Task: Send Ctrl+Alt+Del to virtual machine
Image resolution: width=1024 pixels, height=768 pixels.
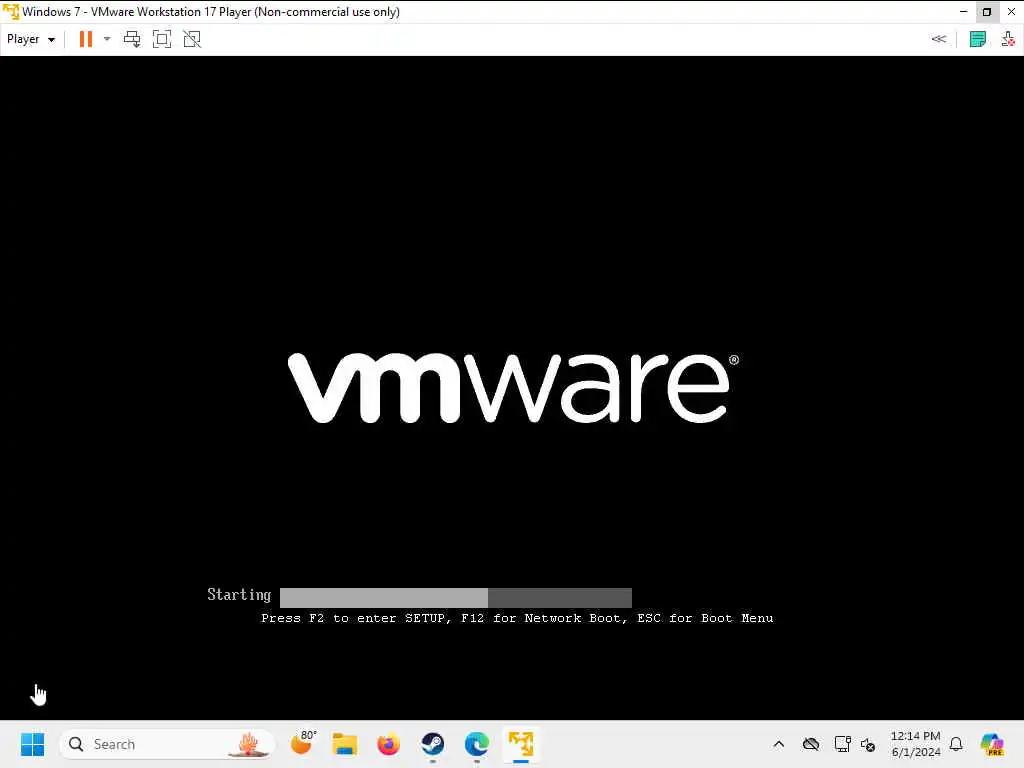Action: click(132, 39)
